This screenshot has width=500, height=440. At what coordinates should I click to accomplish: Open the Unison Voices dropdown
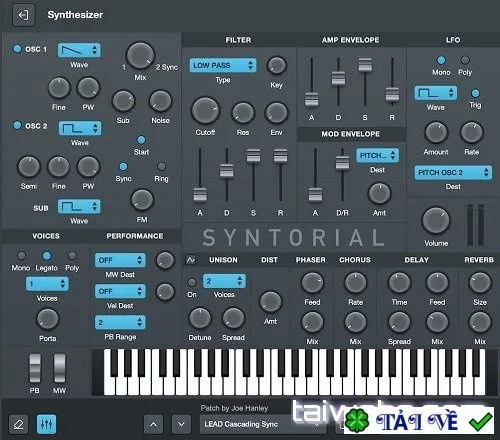tap(224, 281)
